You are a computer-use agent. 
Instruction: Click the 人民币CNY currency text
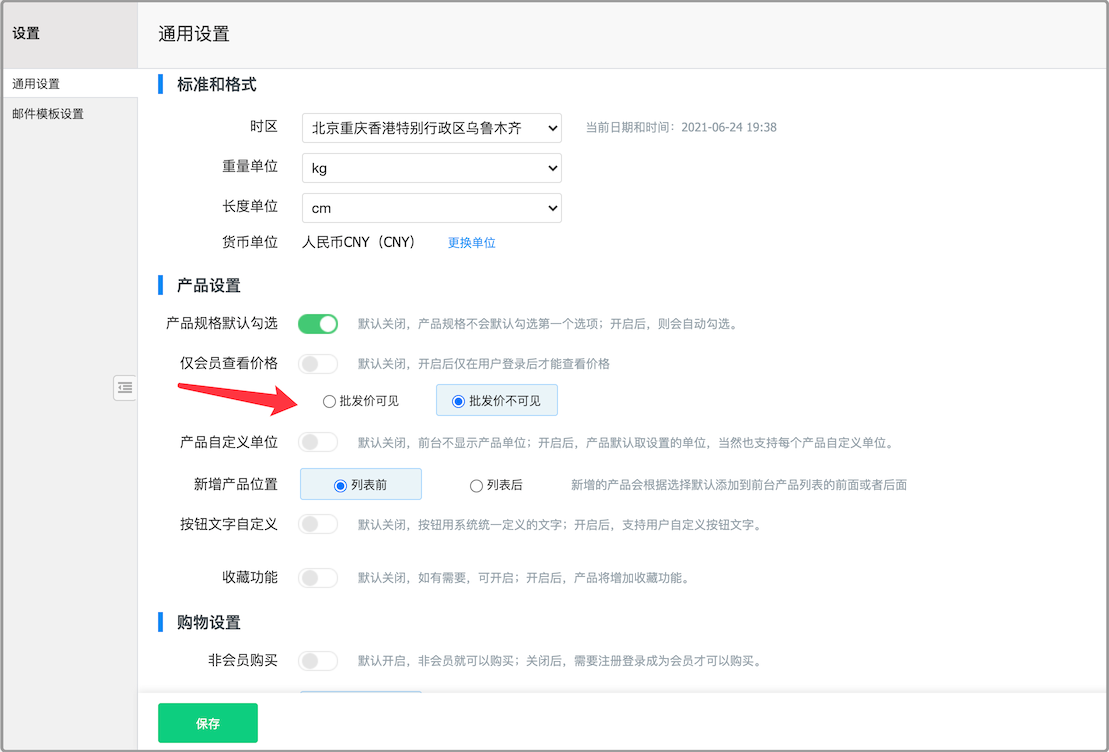pos(358,242)
